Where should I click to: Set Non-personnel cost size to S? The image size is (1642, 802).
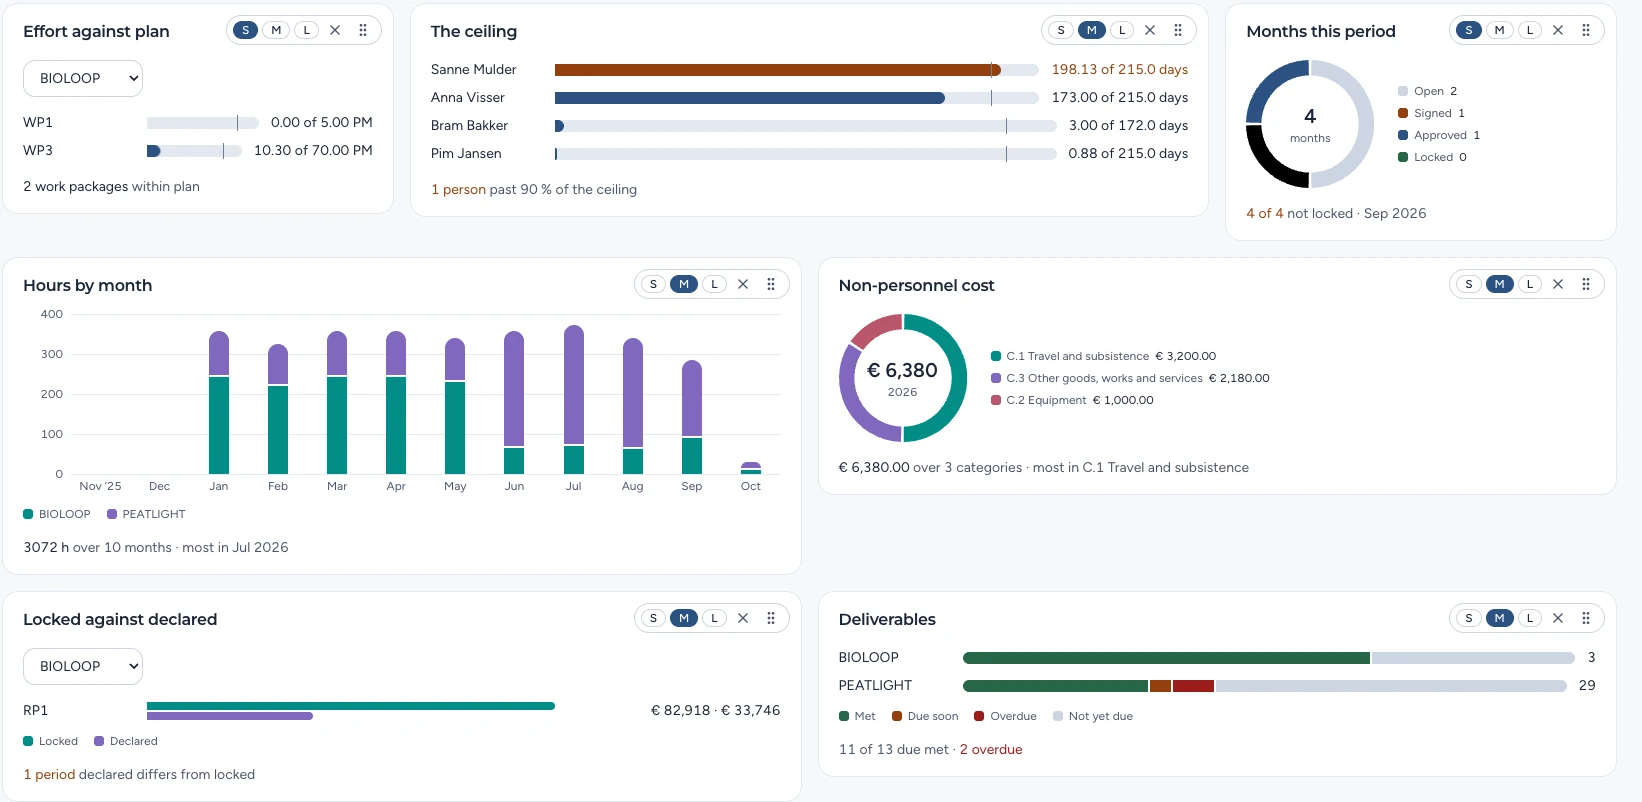pyautogui.click(x=1469, y=284)
